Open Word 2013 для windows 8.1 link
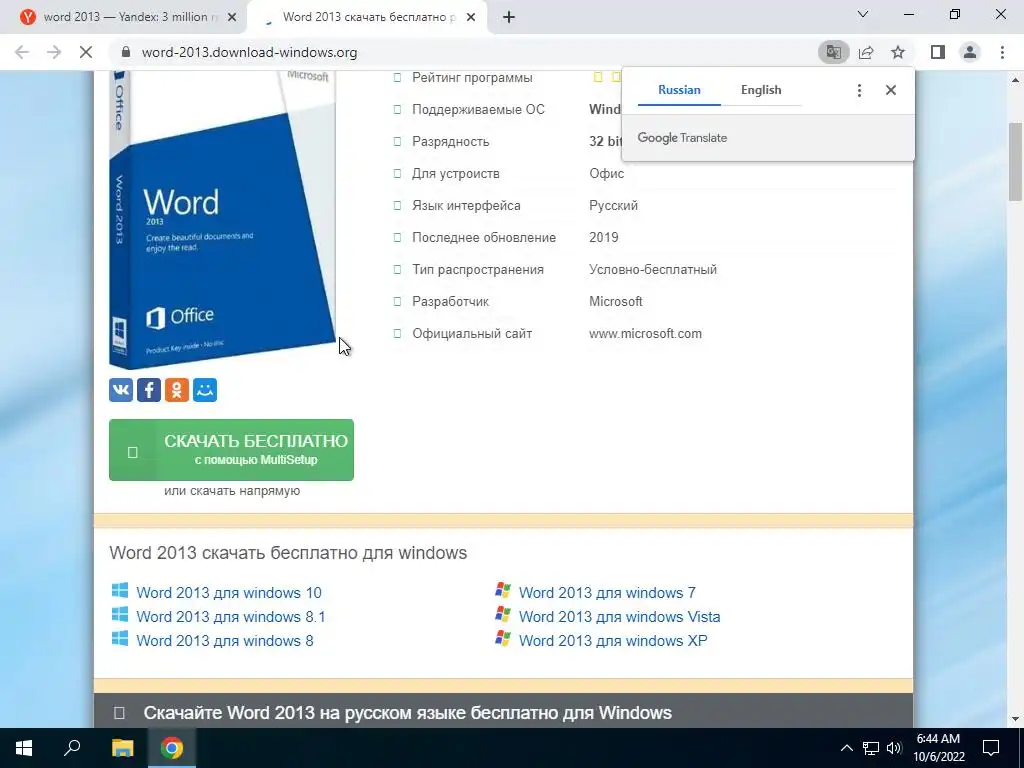The width and height of the screenshot is (1024, 768). pos(231,616)
